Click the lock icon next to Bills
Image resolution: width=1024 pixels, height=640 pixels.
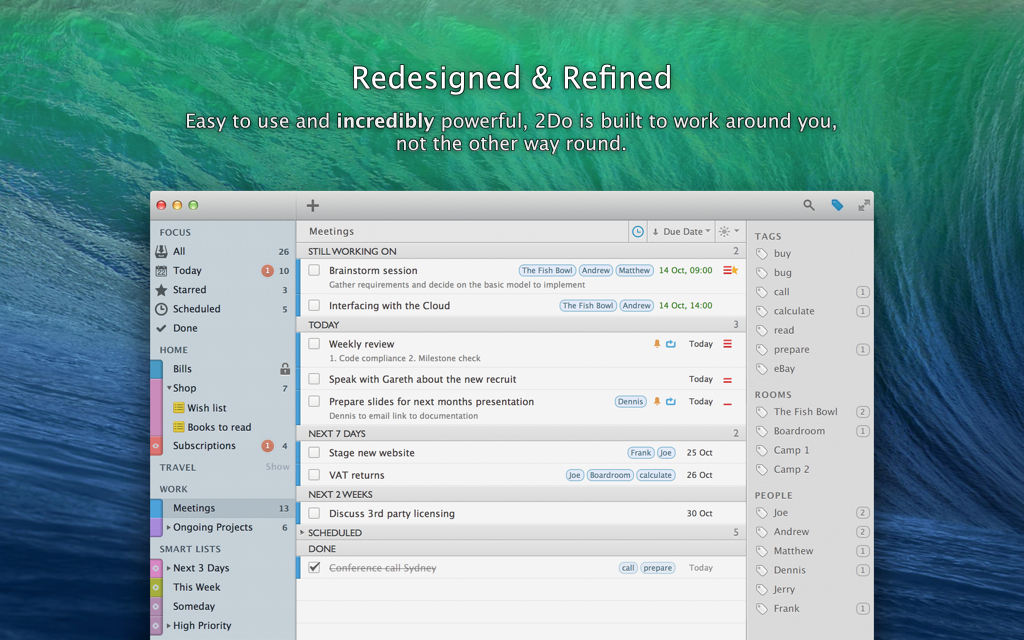click(x=285, y=369)
